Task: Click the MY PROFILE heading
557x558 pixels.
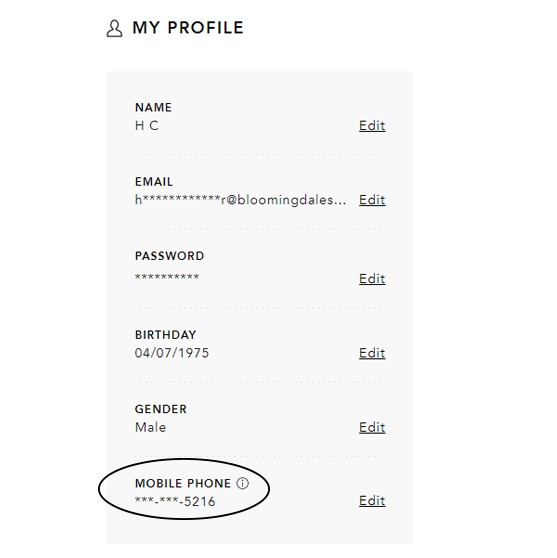Action: [x=188, y=28]
